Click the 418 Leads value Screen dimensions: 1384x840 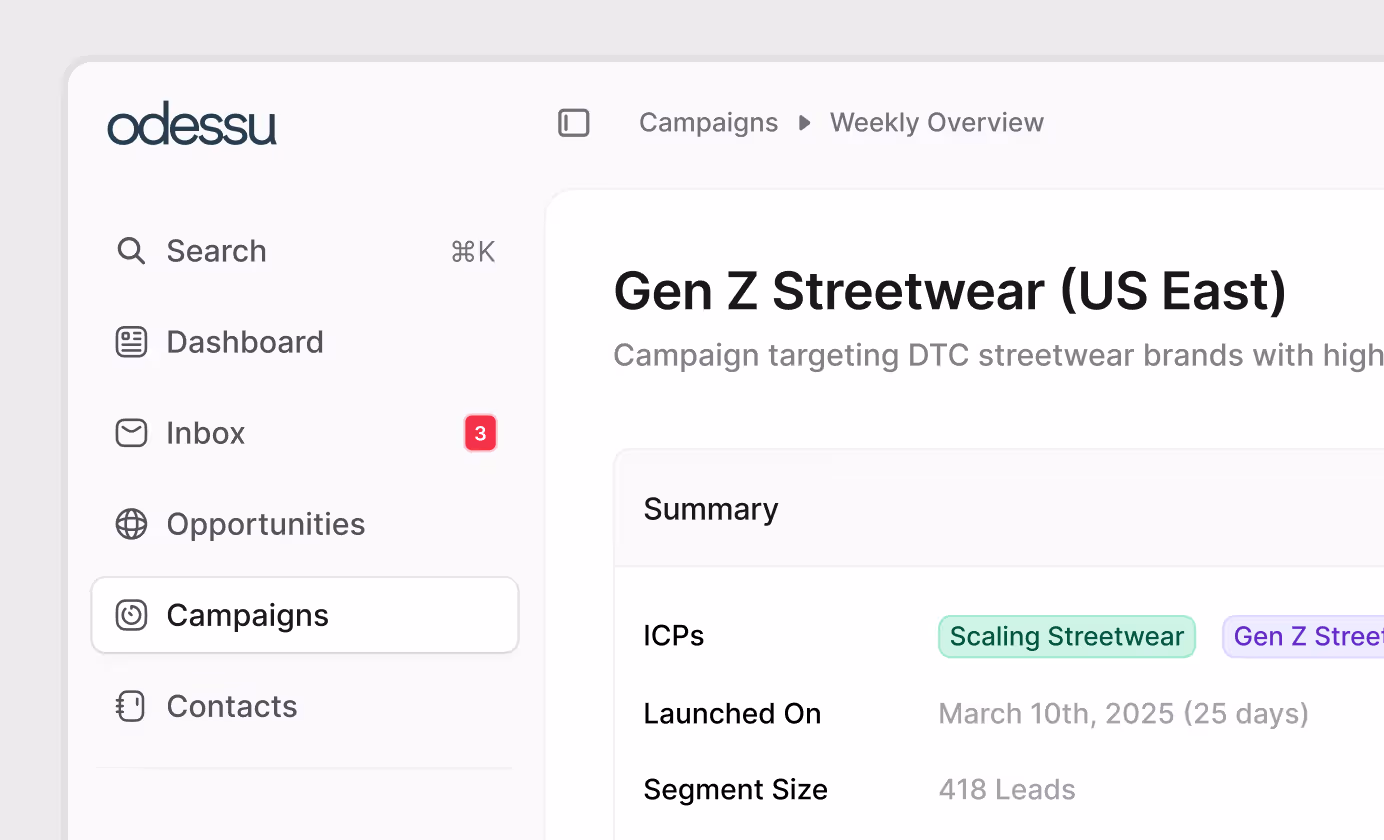click(x=1007, y=790)
